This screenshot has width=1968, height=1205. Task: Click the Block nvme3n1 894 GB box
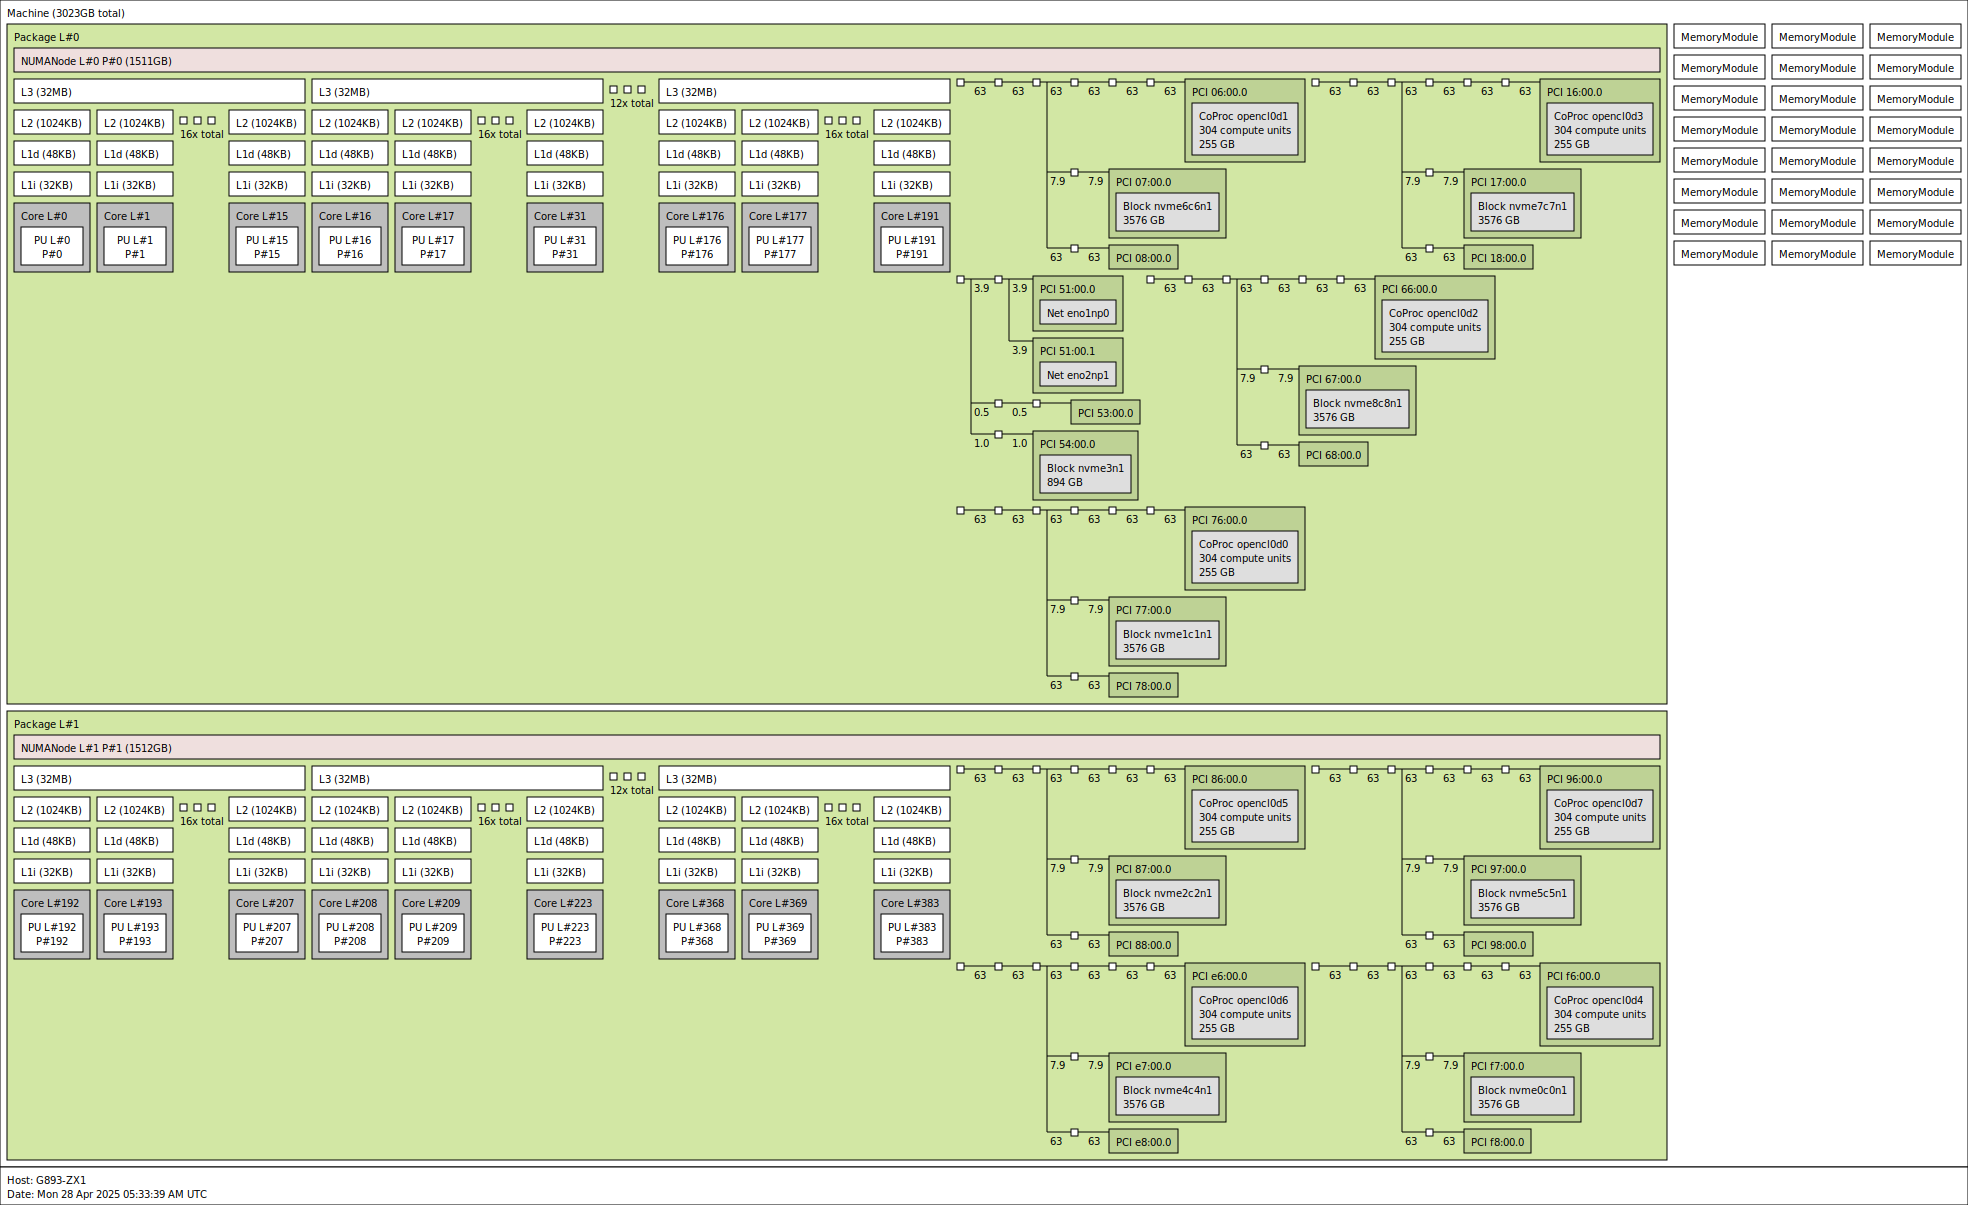point(1084,475)
